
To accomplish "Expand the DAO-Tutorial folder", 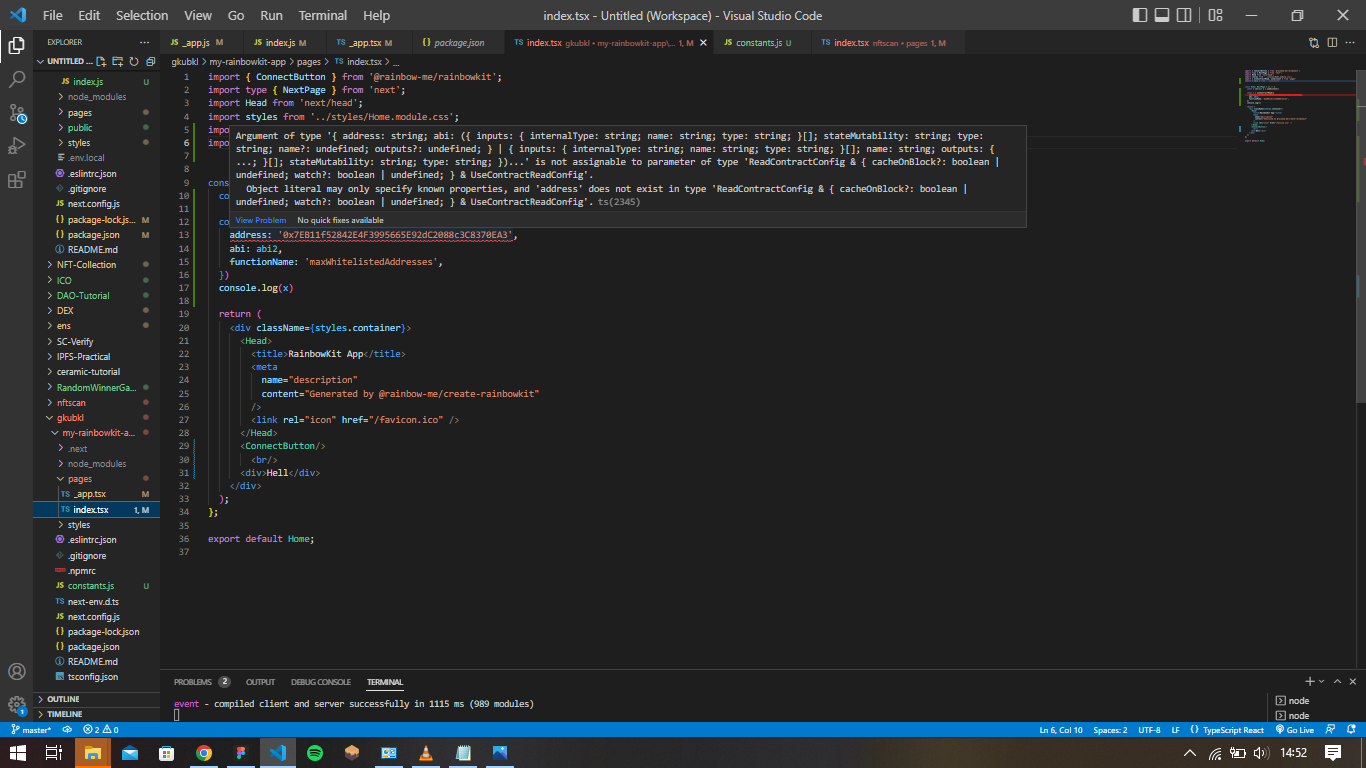I will click(96, 296).
